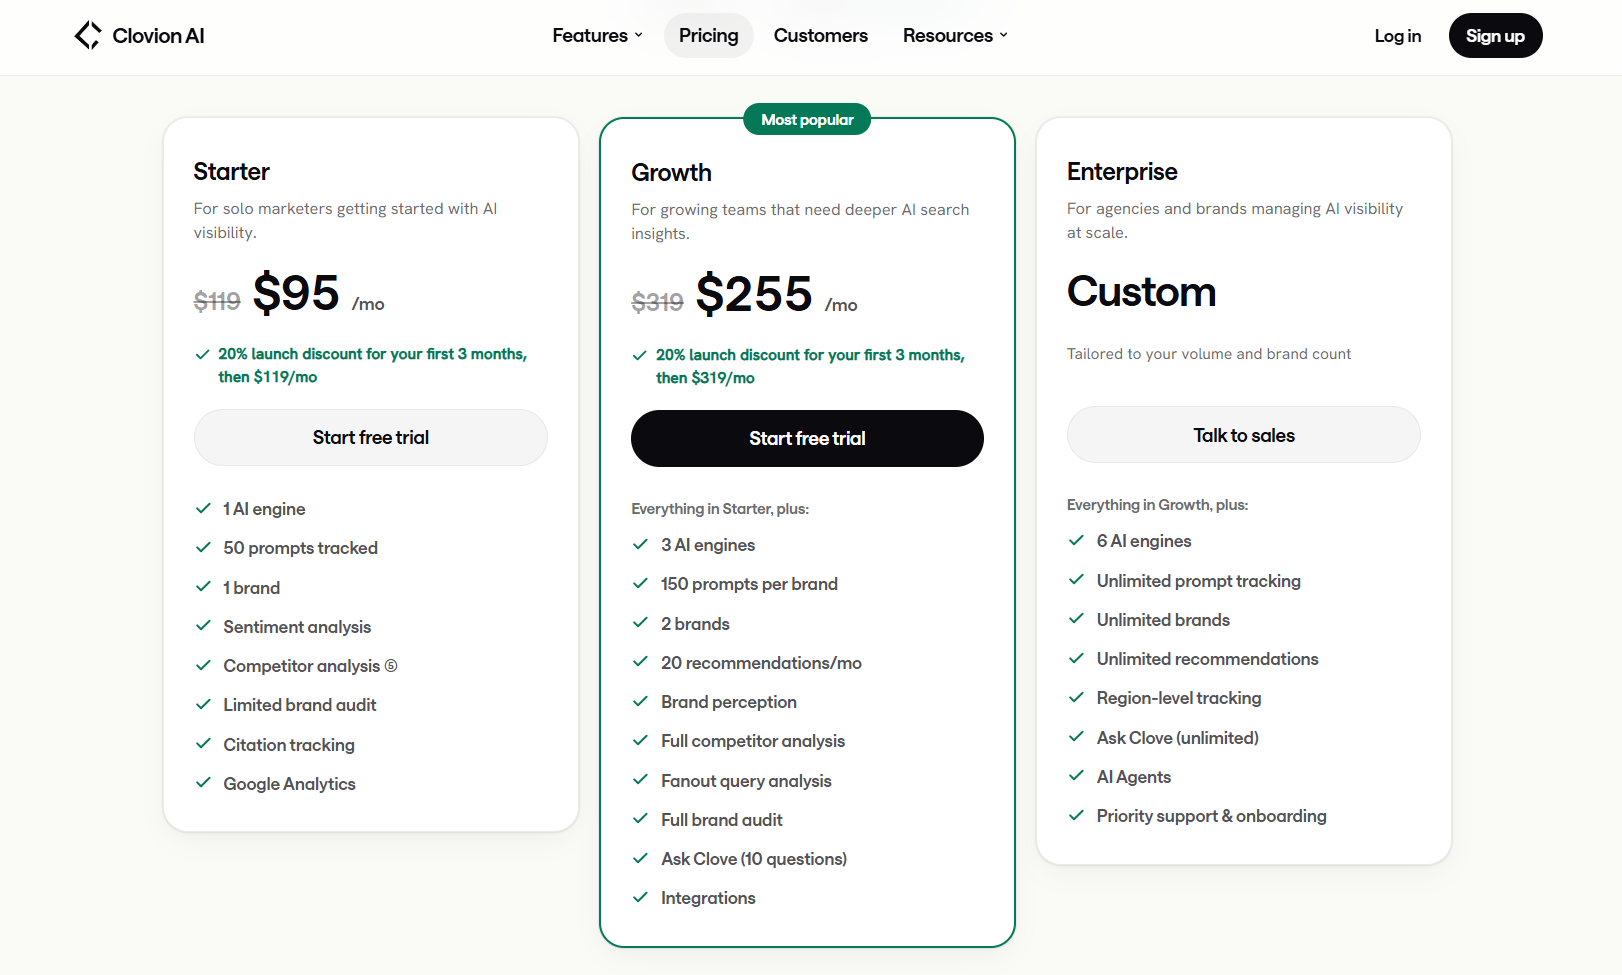Image resolution: width=1622 pixels, height=975 pixels.
Task: Click the checkmark beside Google Analytics
Action: click(203, 783)
